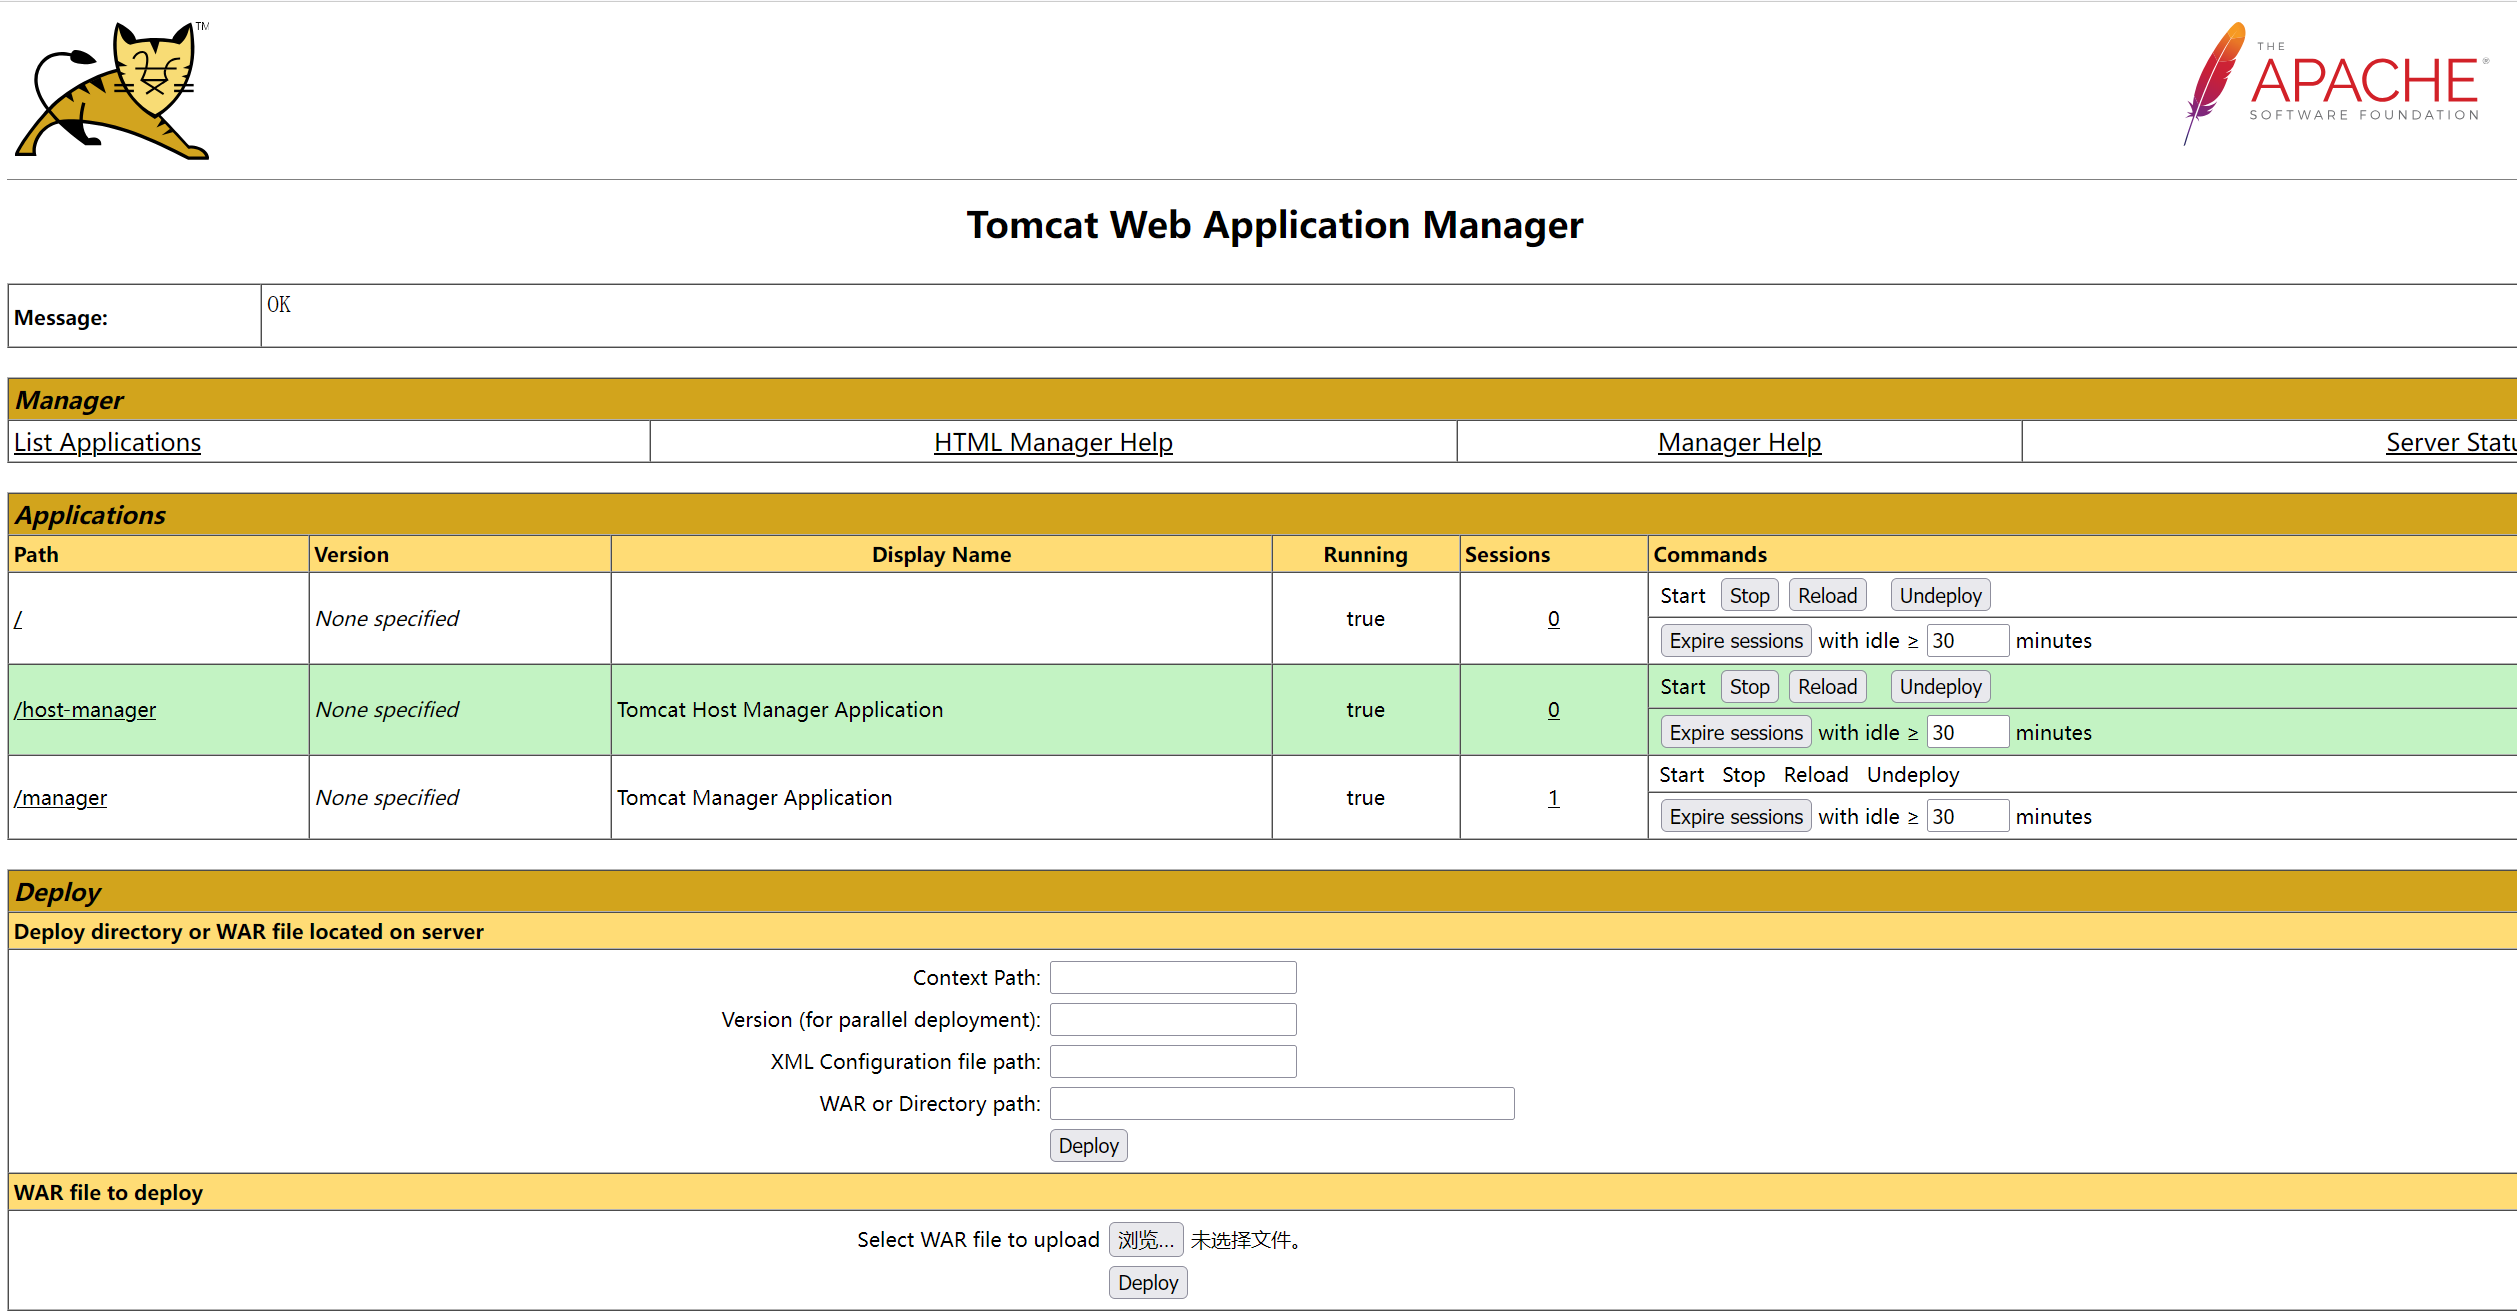This screenshot has height=1311, width=2517.
Task: Open the Manager Help link
Action: pyautogui.click(x=1738, y=442)
